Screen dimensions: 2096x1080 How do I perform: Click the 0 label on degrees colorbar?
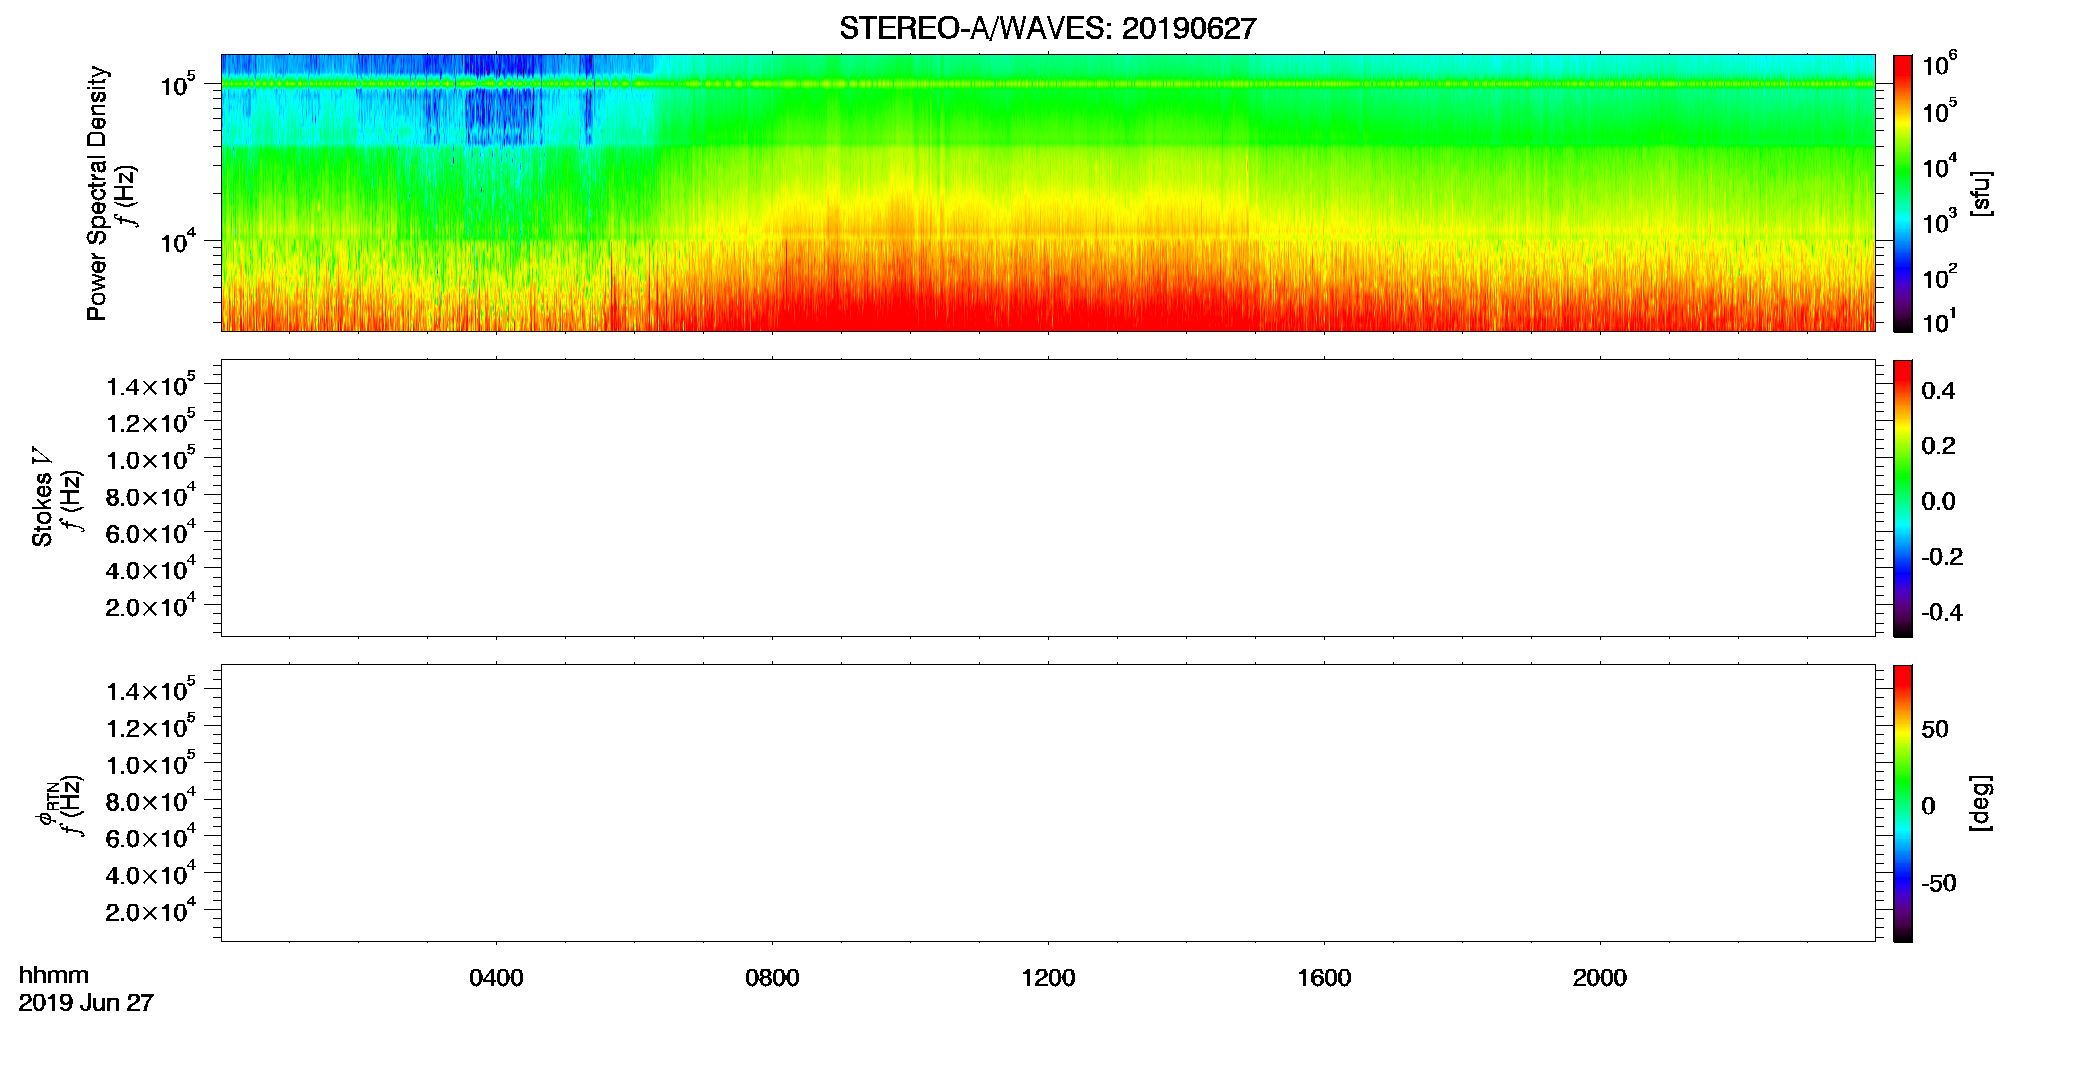click(x=1928, y=806)
